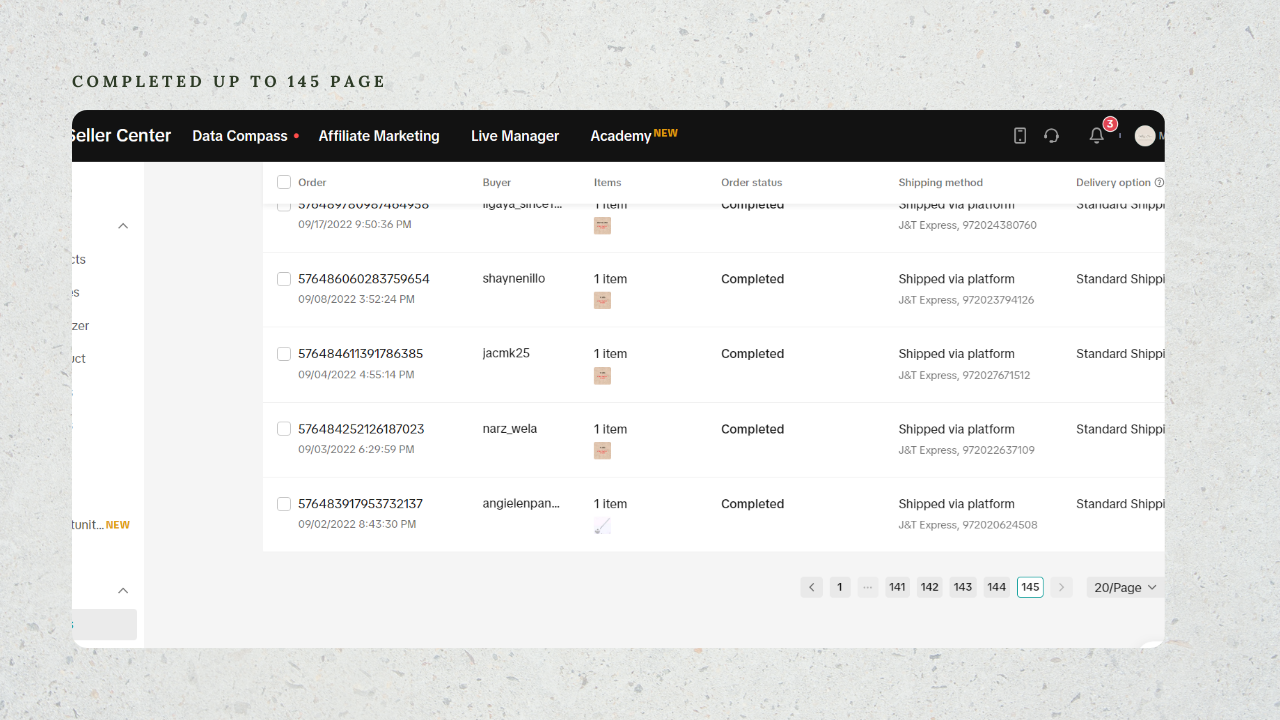Click buyer name narz_wela
Screen dimensions: 1280x720
[510, 429]
